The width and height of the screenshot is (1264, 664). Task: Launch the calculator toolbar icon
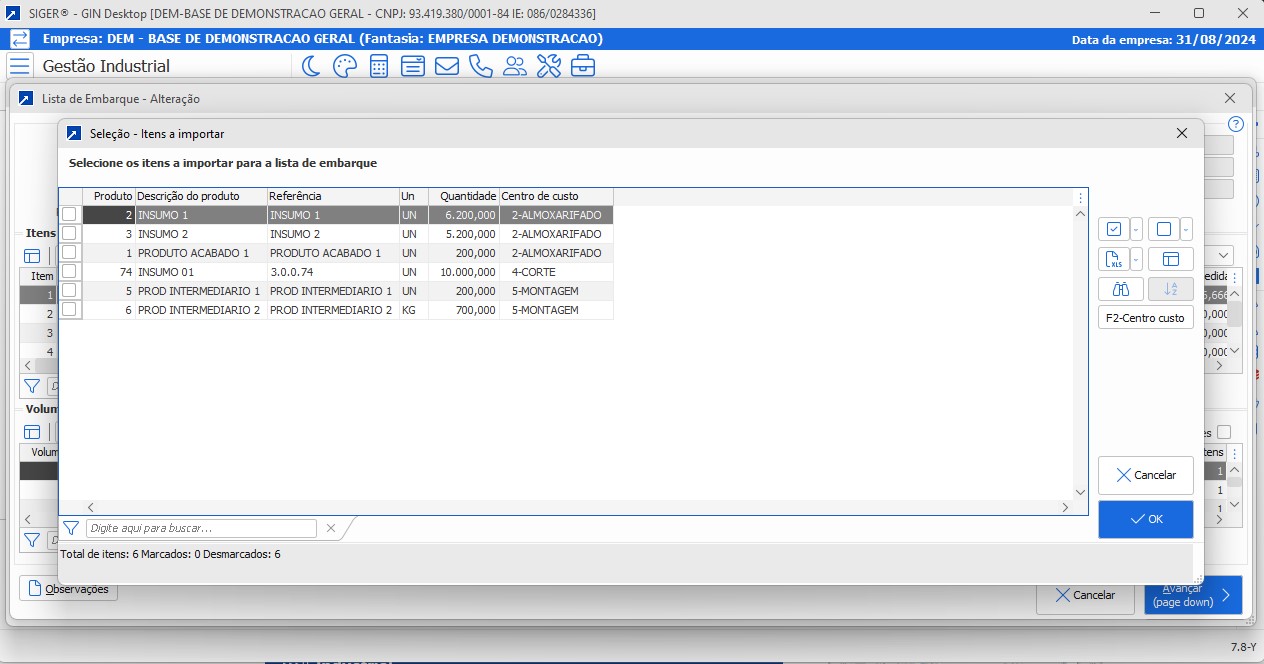(378, 65)
